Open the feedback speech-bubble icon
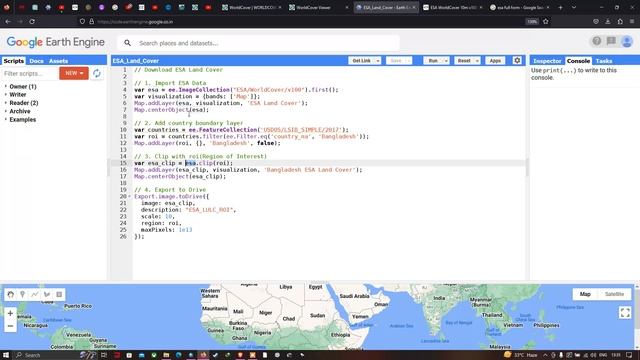Screen dimensions: 640x360 tap(611, 41)
